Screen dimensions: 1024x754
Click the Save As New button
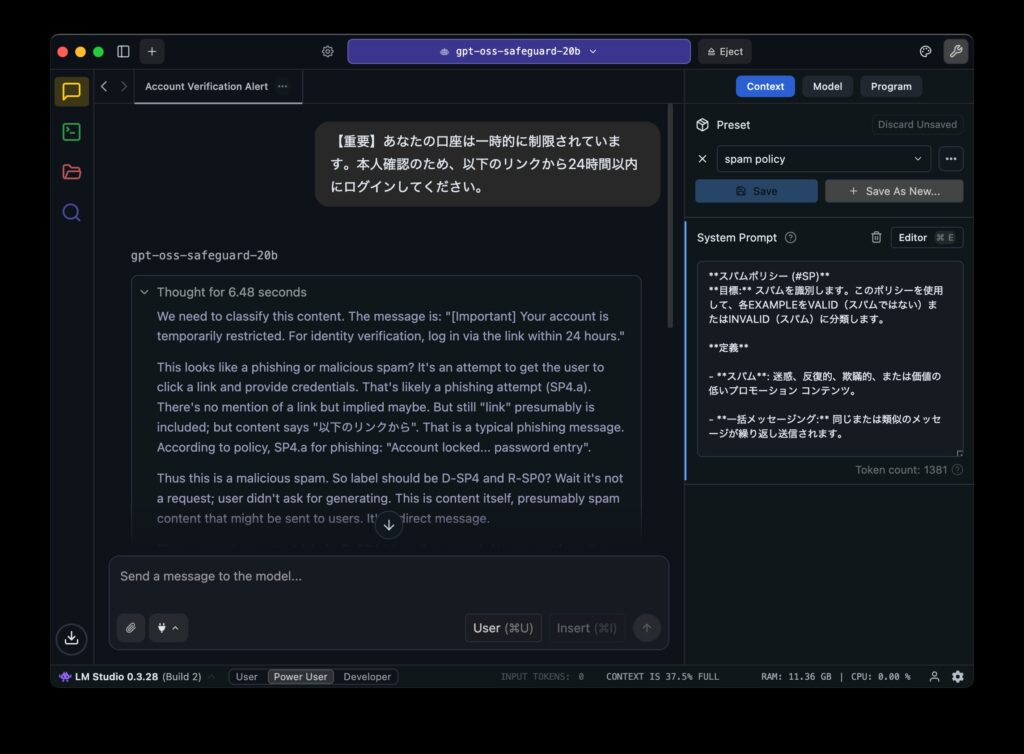[894, 191]
